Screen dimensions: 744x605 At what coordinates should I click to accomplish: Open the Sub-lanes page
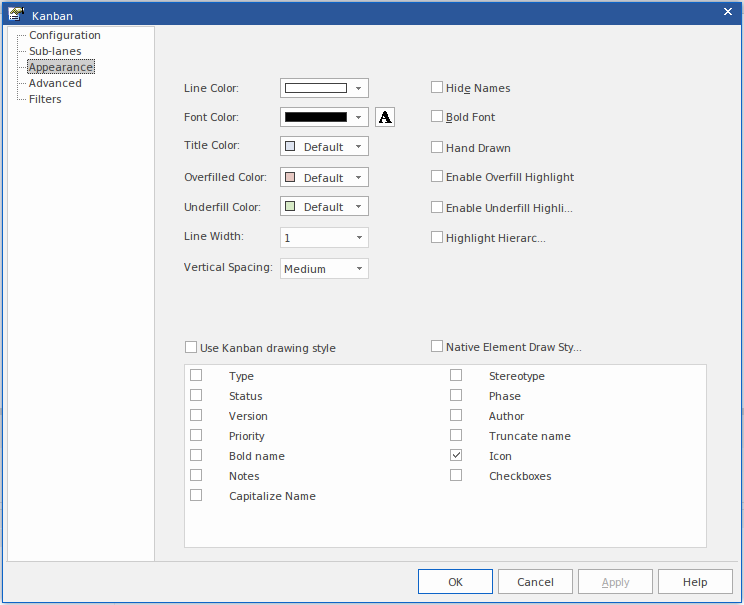pyautogui.click(x=55, y=51)
